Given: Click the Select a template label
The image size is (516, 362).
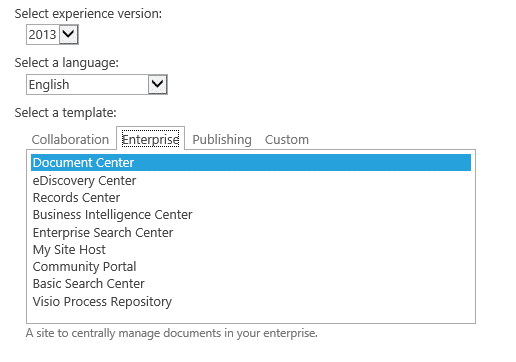Looking at the screenshot, I should (65, 113).
